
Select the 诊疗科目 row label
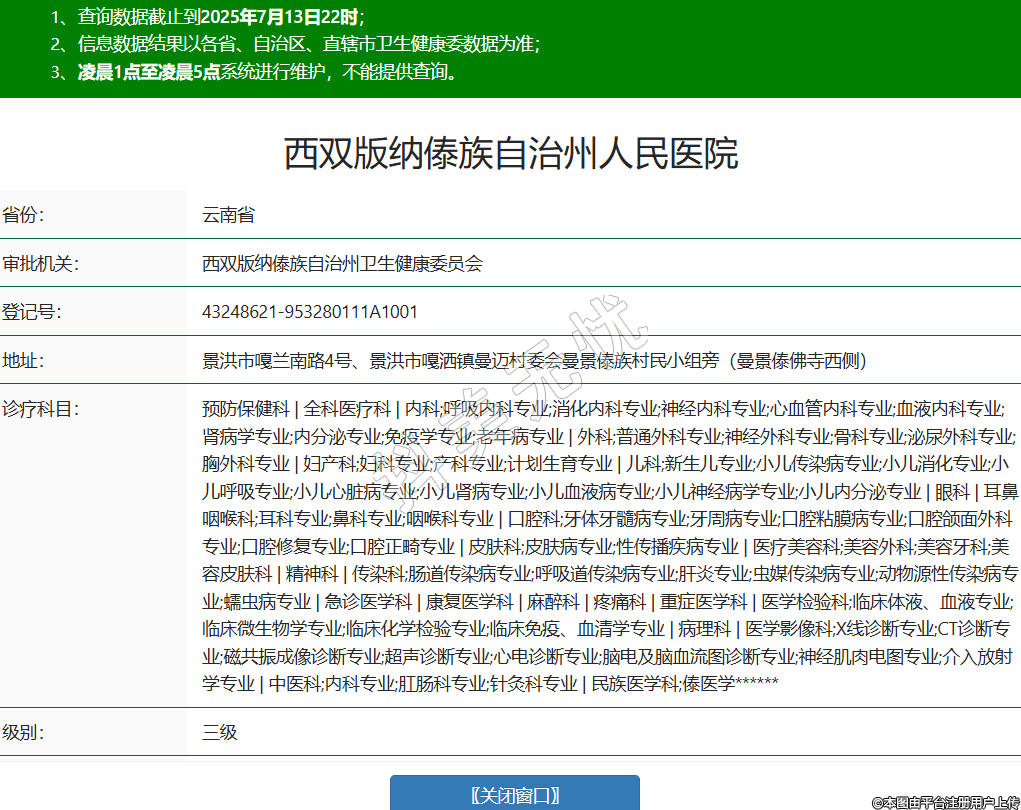pos(40,409)
